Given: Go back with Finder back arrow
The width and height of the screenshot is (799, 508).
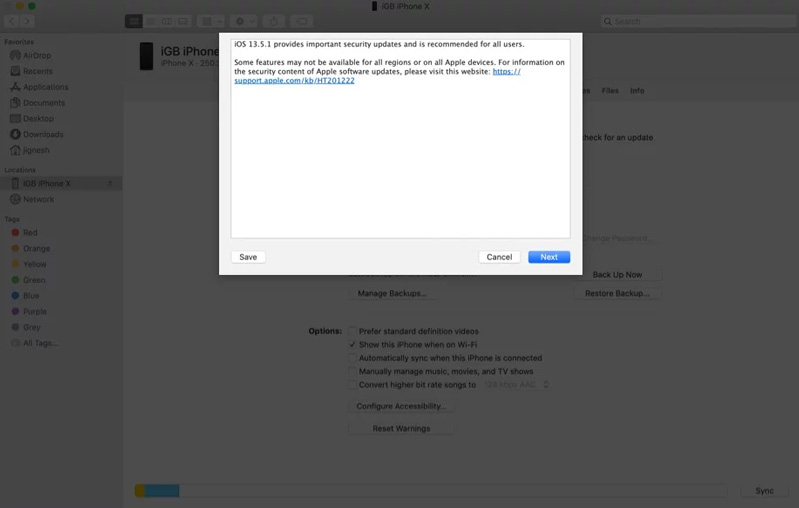Looking at the screenshot, I should 12,21.
